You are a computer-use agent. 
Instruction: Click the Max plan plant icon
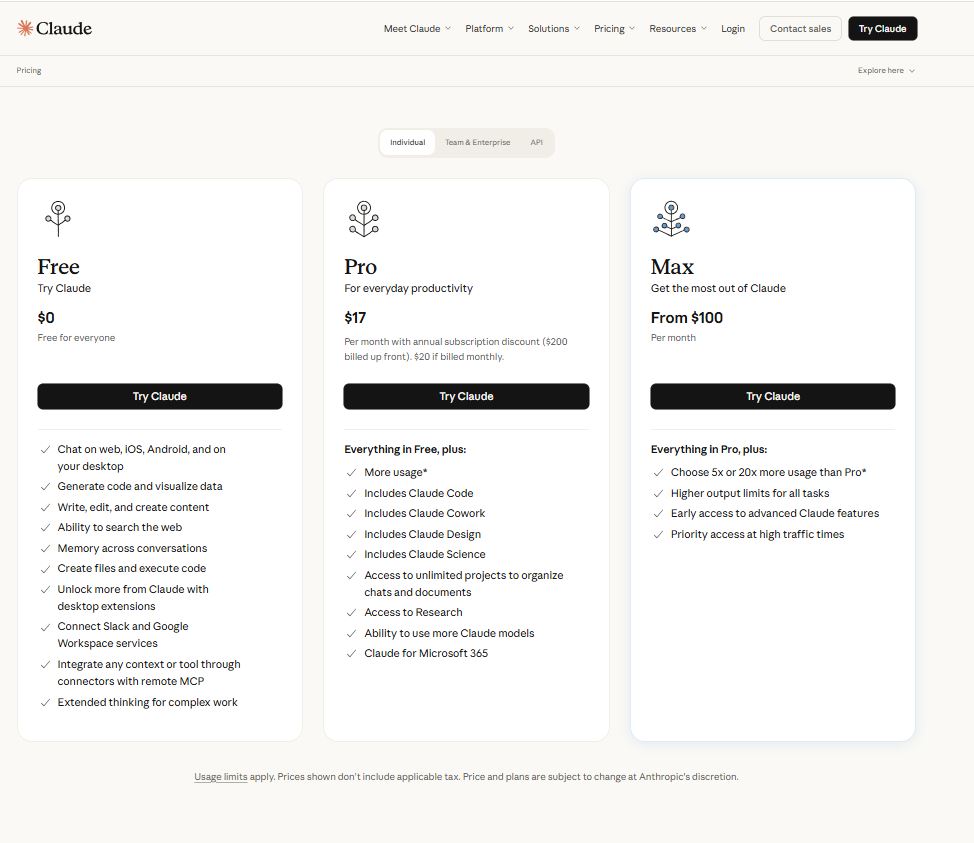click(x=671, y=219)
